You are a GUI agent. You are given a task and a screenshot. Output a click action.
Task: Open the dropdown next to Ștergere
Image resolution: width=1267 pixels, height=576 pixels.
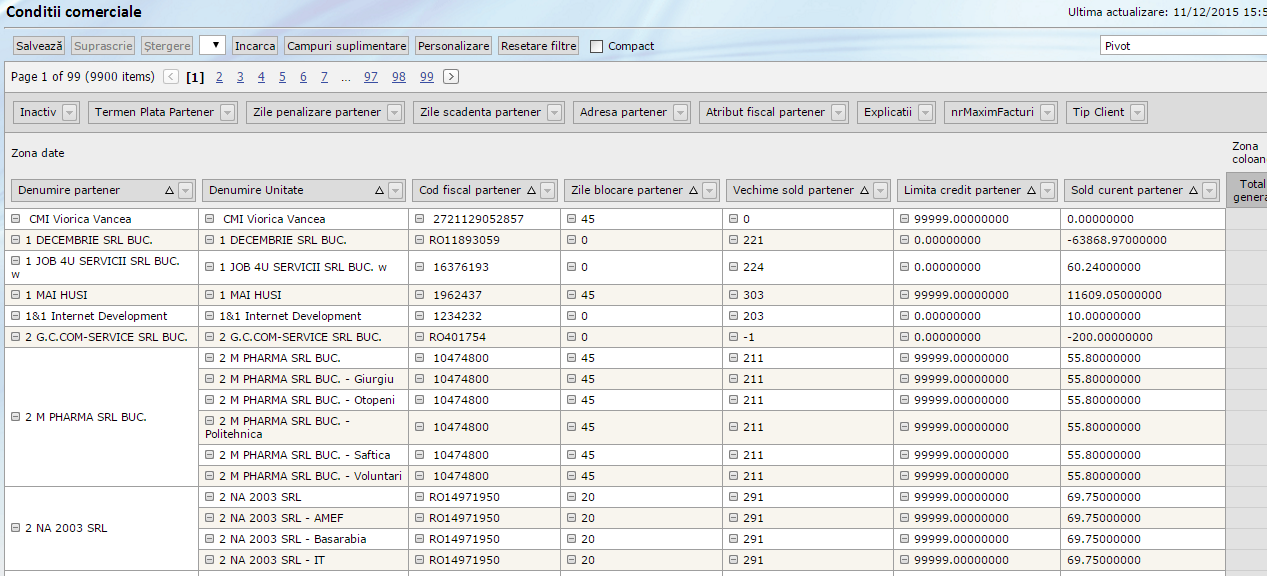pyautogui.click(x=212, y=46)
